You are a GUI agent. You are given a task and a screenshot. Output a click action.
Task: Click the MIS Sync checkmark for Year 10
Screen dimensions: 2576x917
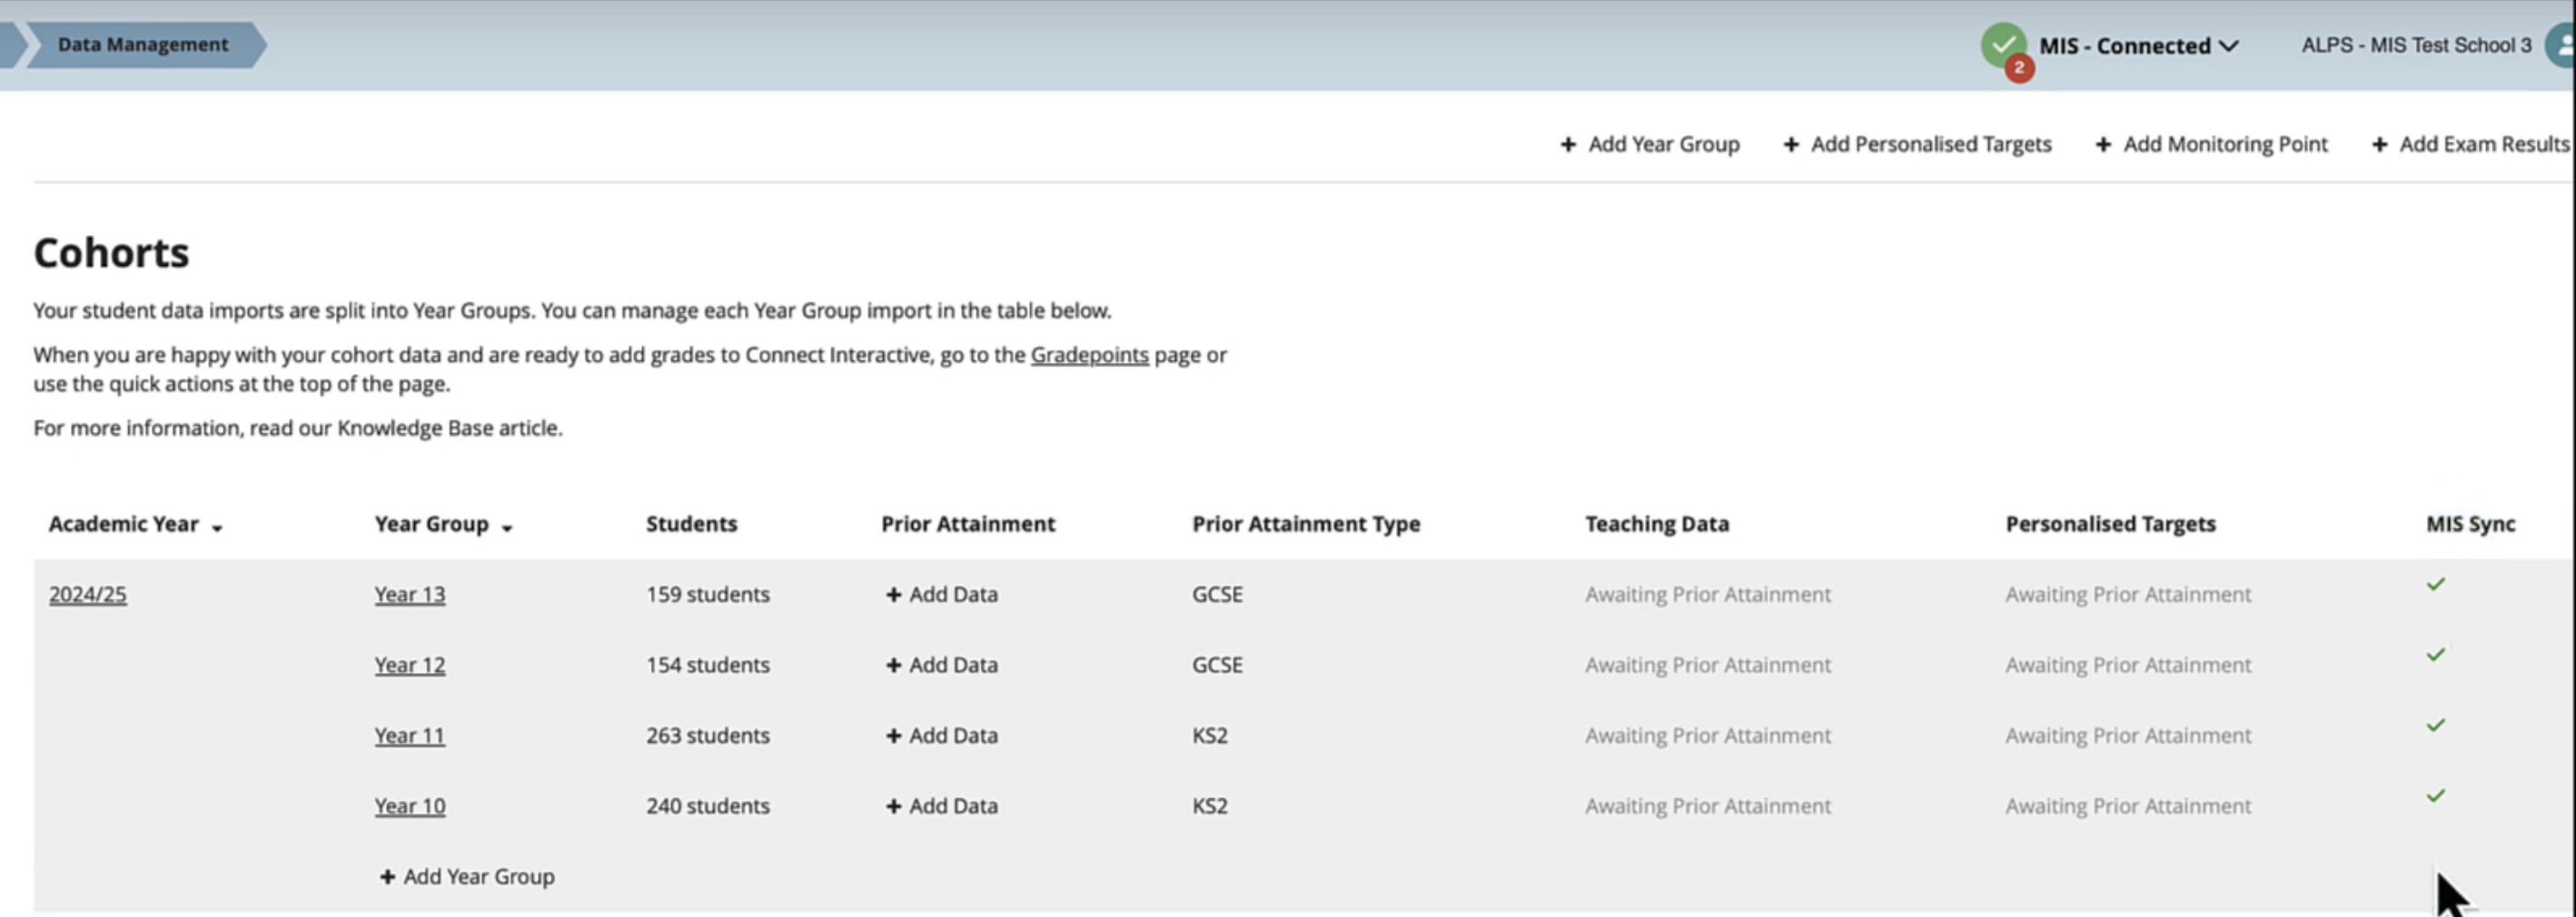[2436, 796]
